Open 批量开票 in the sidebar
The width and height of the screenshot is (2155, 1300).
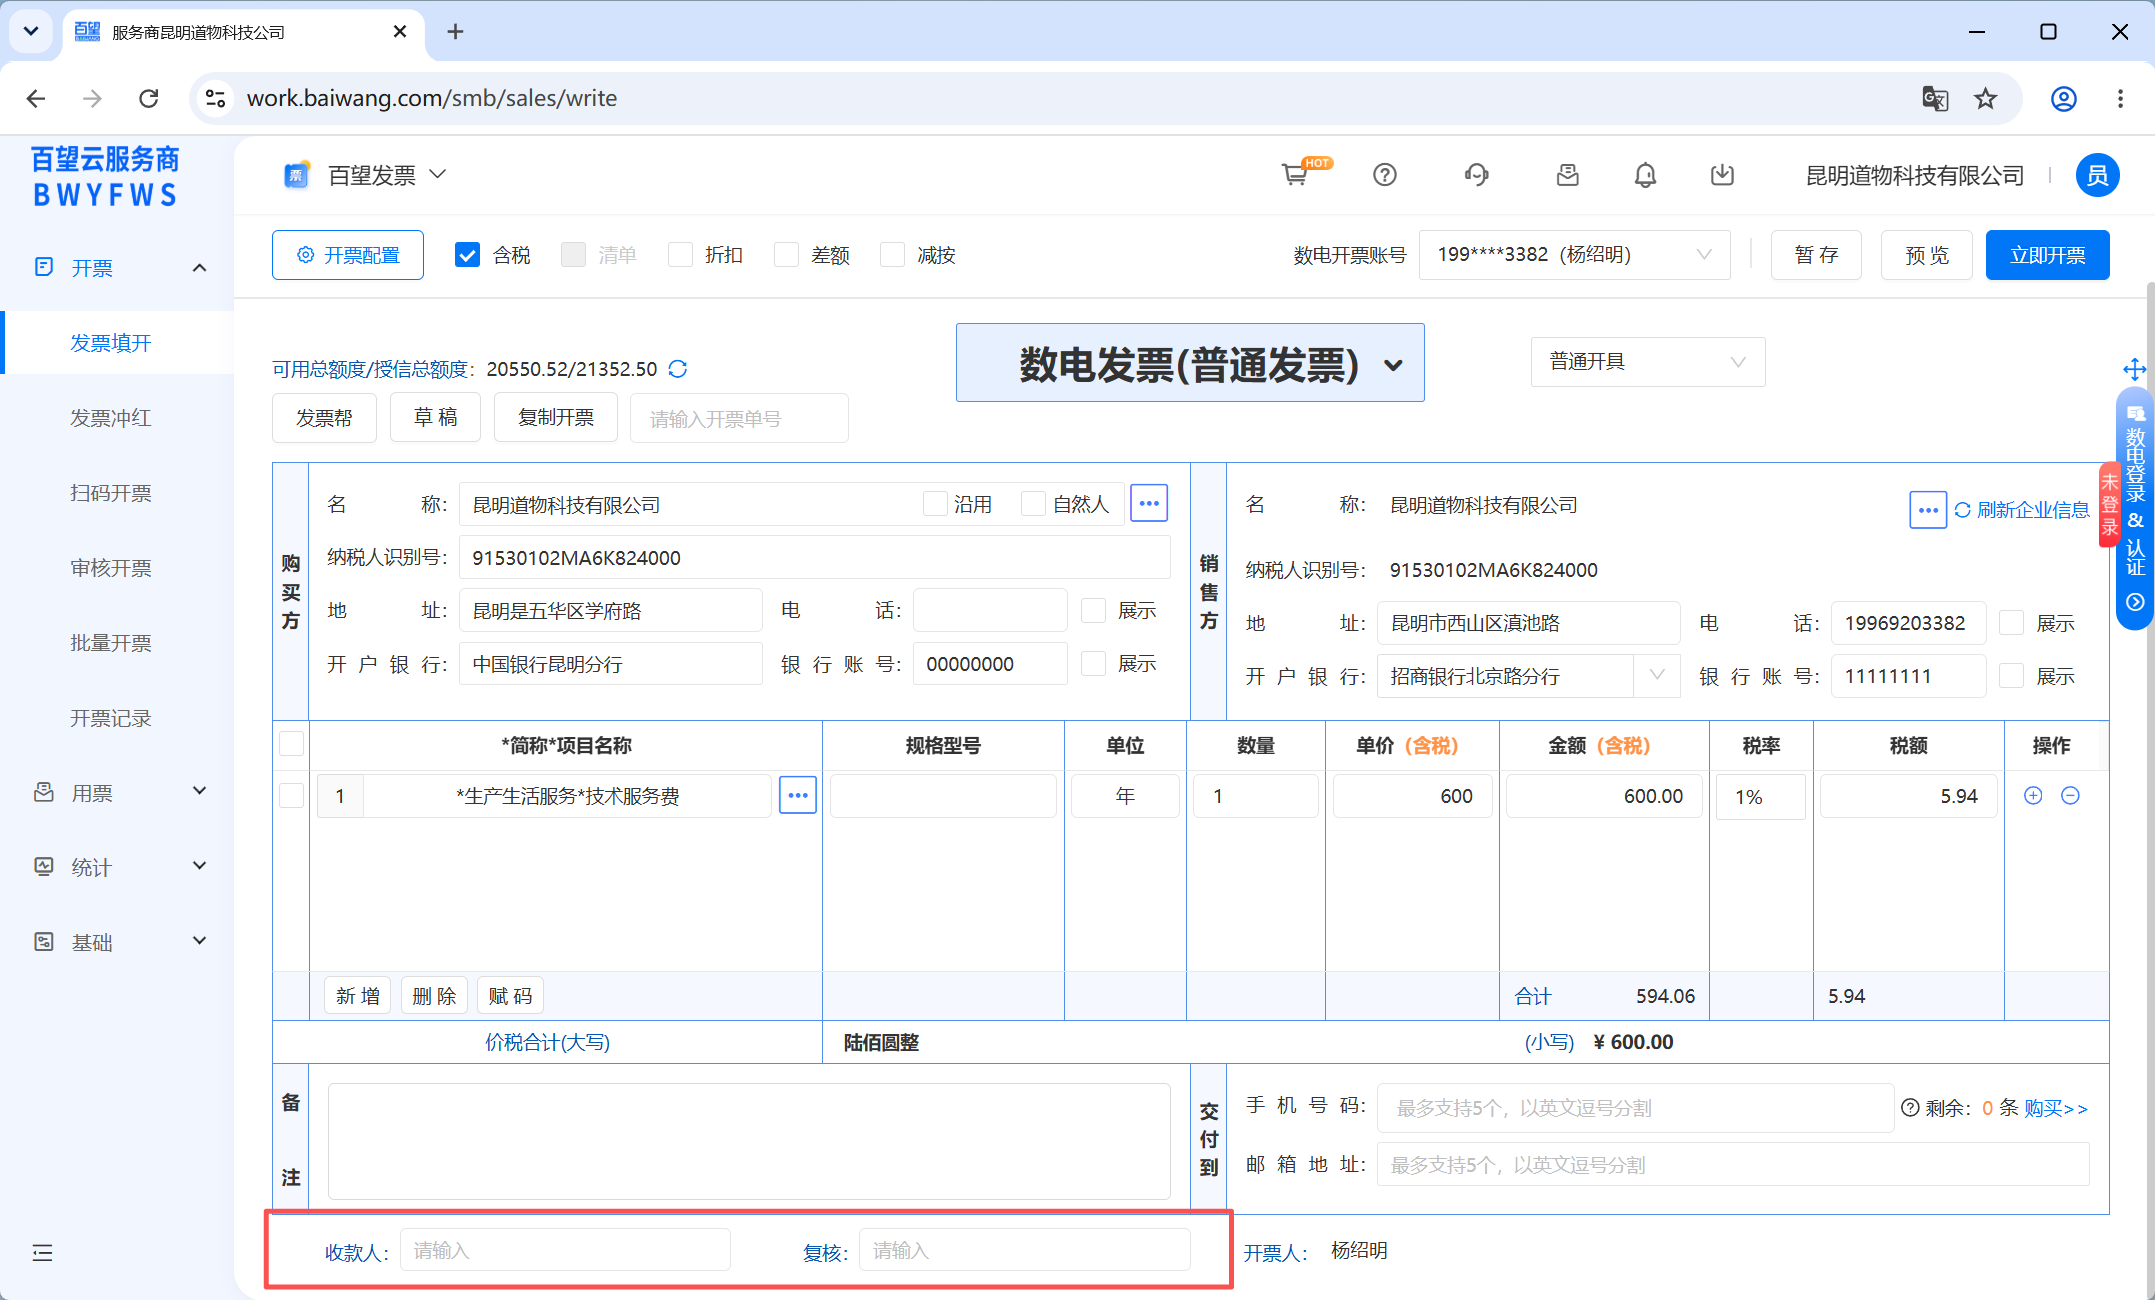111,643
